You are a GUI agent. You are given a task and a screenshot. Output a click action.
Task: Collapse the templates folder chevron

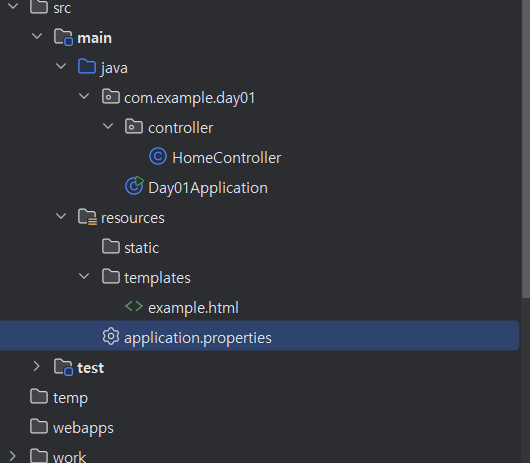(84, 276)
